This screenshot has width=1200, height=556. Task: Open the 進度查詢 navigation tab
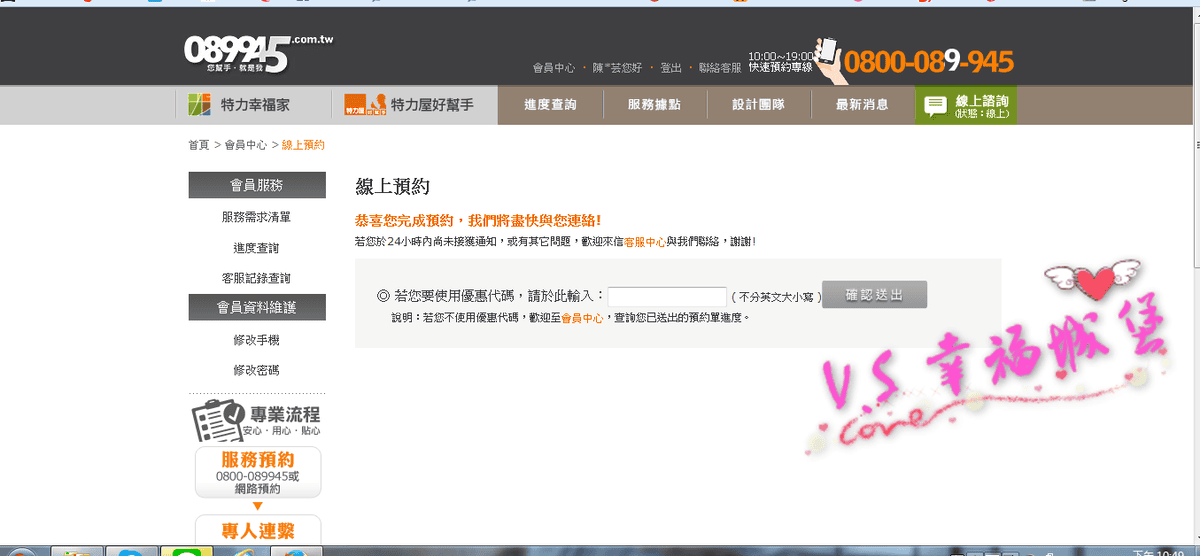pos(550,105)
